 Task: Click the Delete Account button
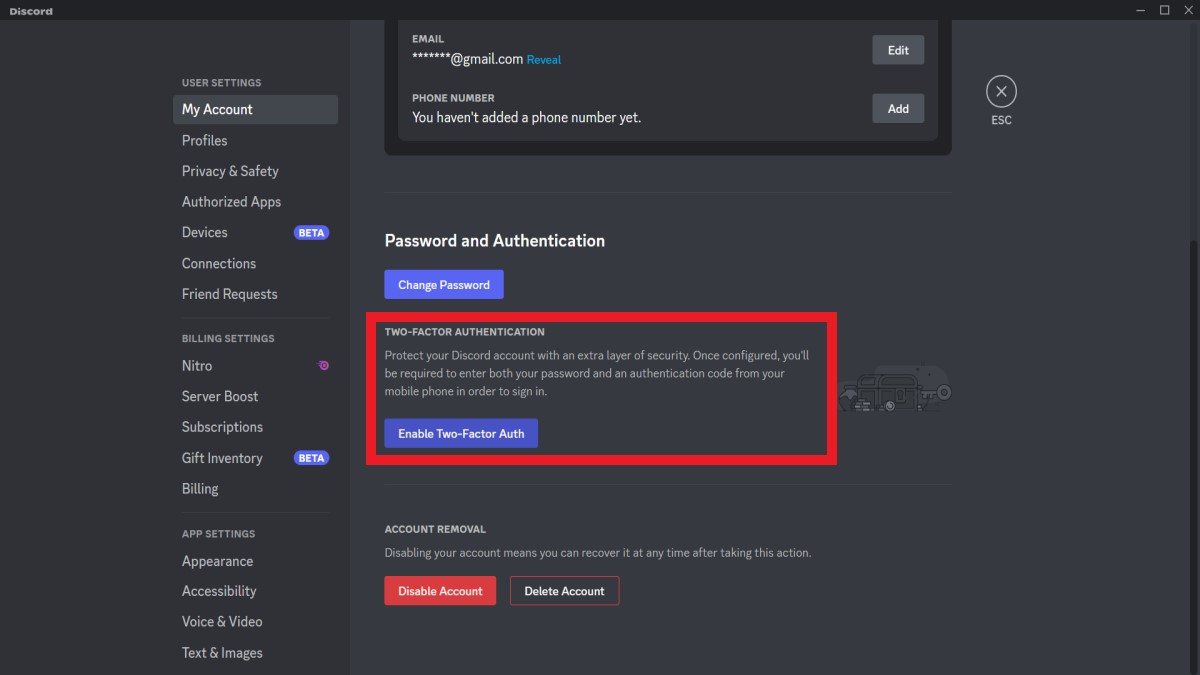564,590
